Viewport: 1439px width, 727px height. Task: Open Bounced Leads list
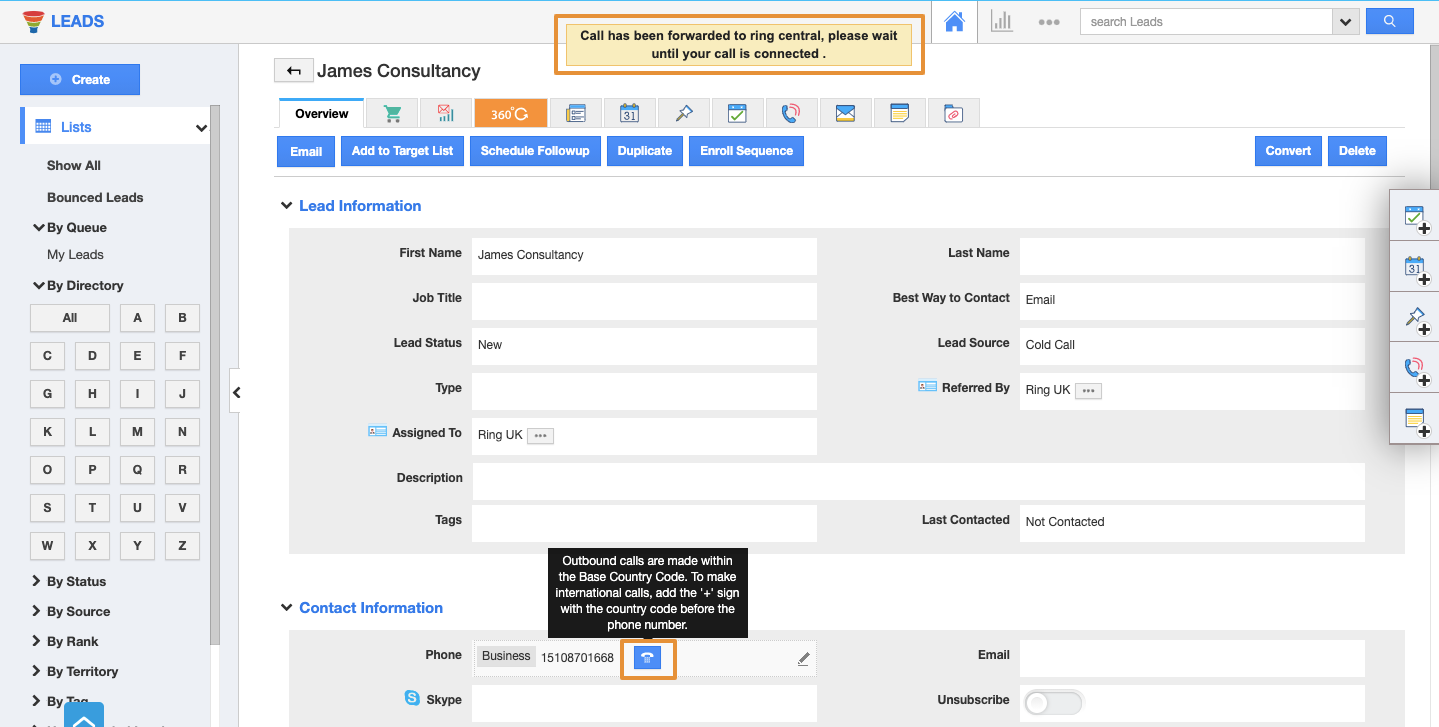[95, 198]
